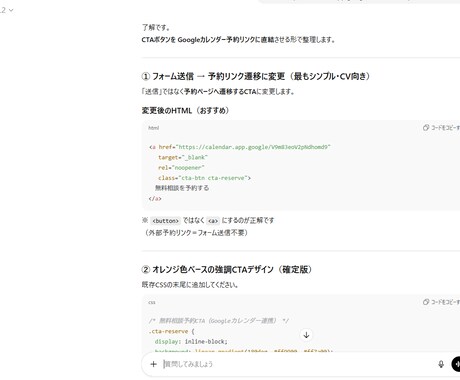Copy the CSS code block
Image resolution: width=460 pixels, height=380 pixels.
coord(441,302)
